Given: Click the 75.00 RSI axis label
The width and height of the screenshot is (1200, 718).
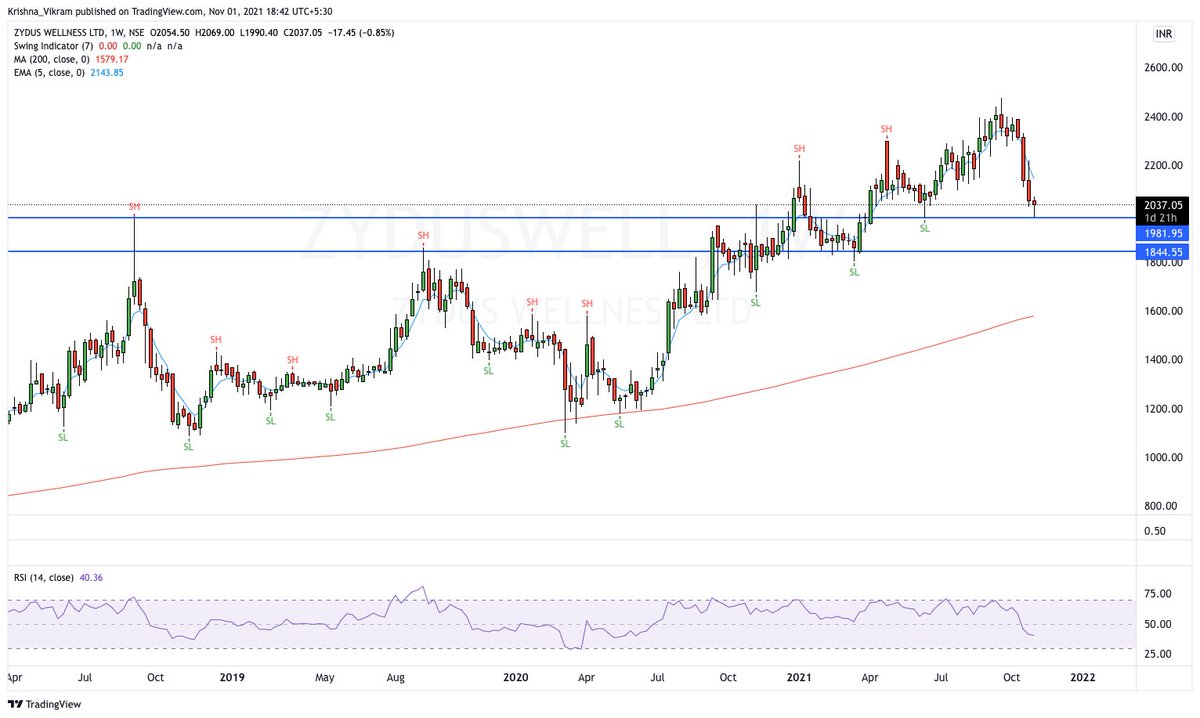Looking at the screenshot, I should tap(1158, 594).
